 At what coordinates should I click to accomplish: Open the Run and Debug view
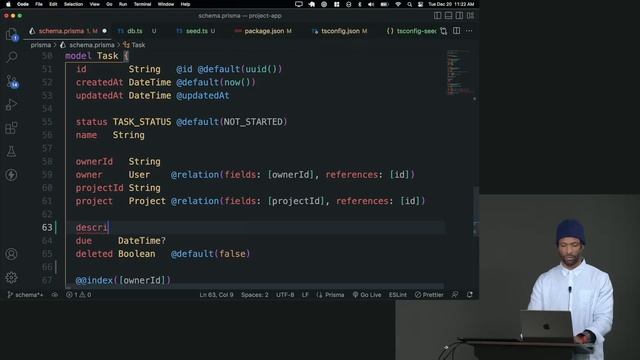(x=11, y=105)
